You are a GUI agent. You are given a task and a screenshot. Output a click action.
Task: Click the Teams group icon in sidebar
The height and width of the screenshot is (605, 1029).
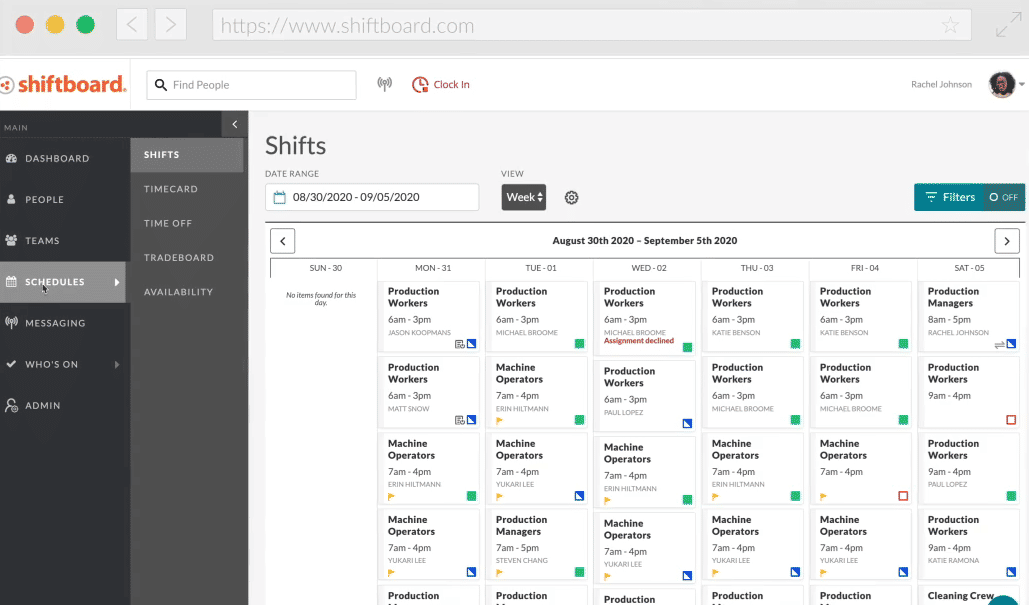(12, 241)
